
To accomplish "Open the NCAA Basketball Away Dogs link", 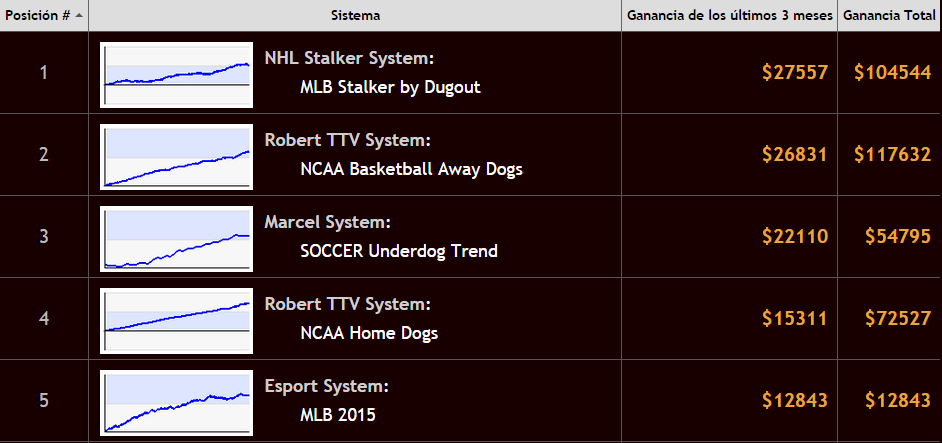I will tap(412, 169).
